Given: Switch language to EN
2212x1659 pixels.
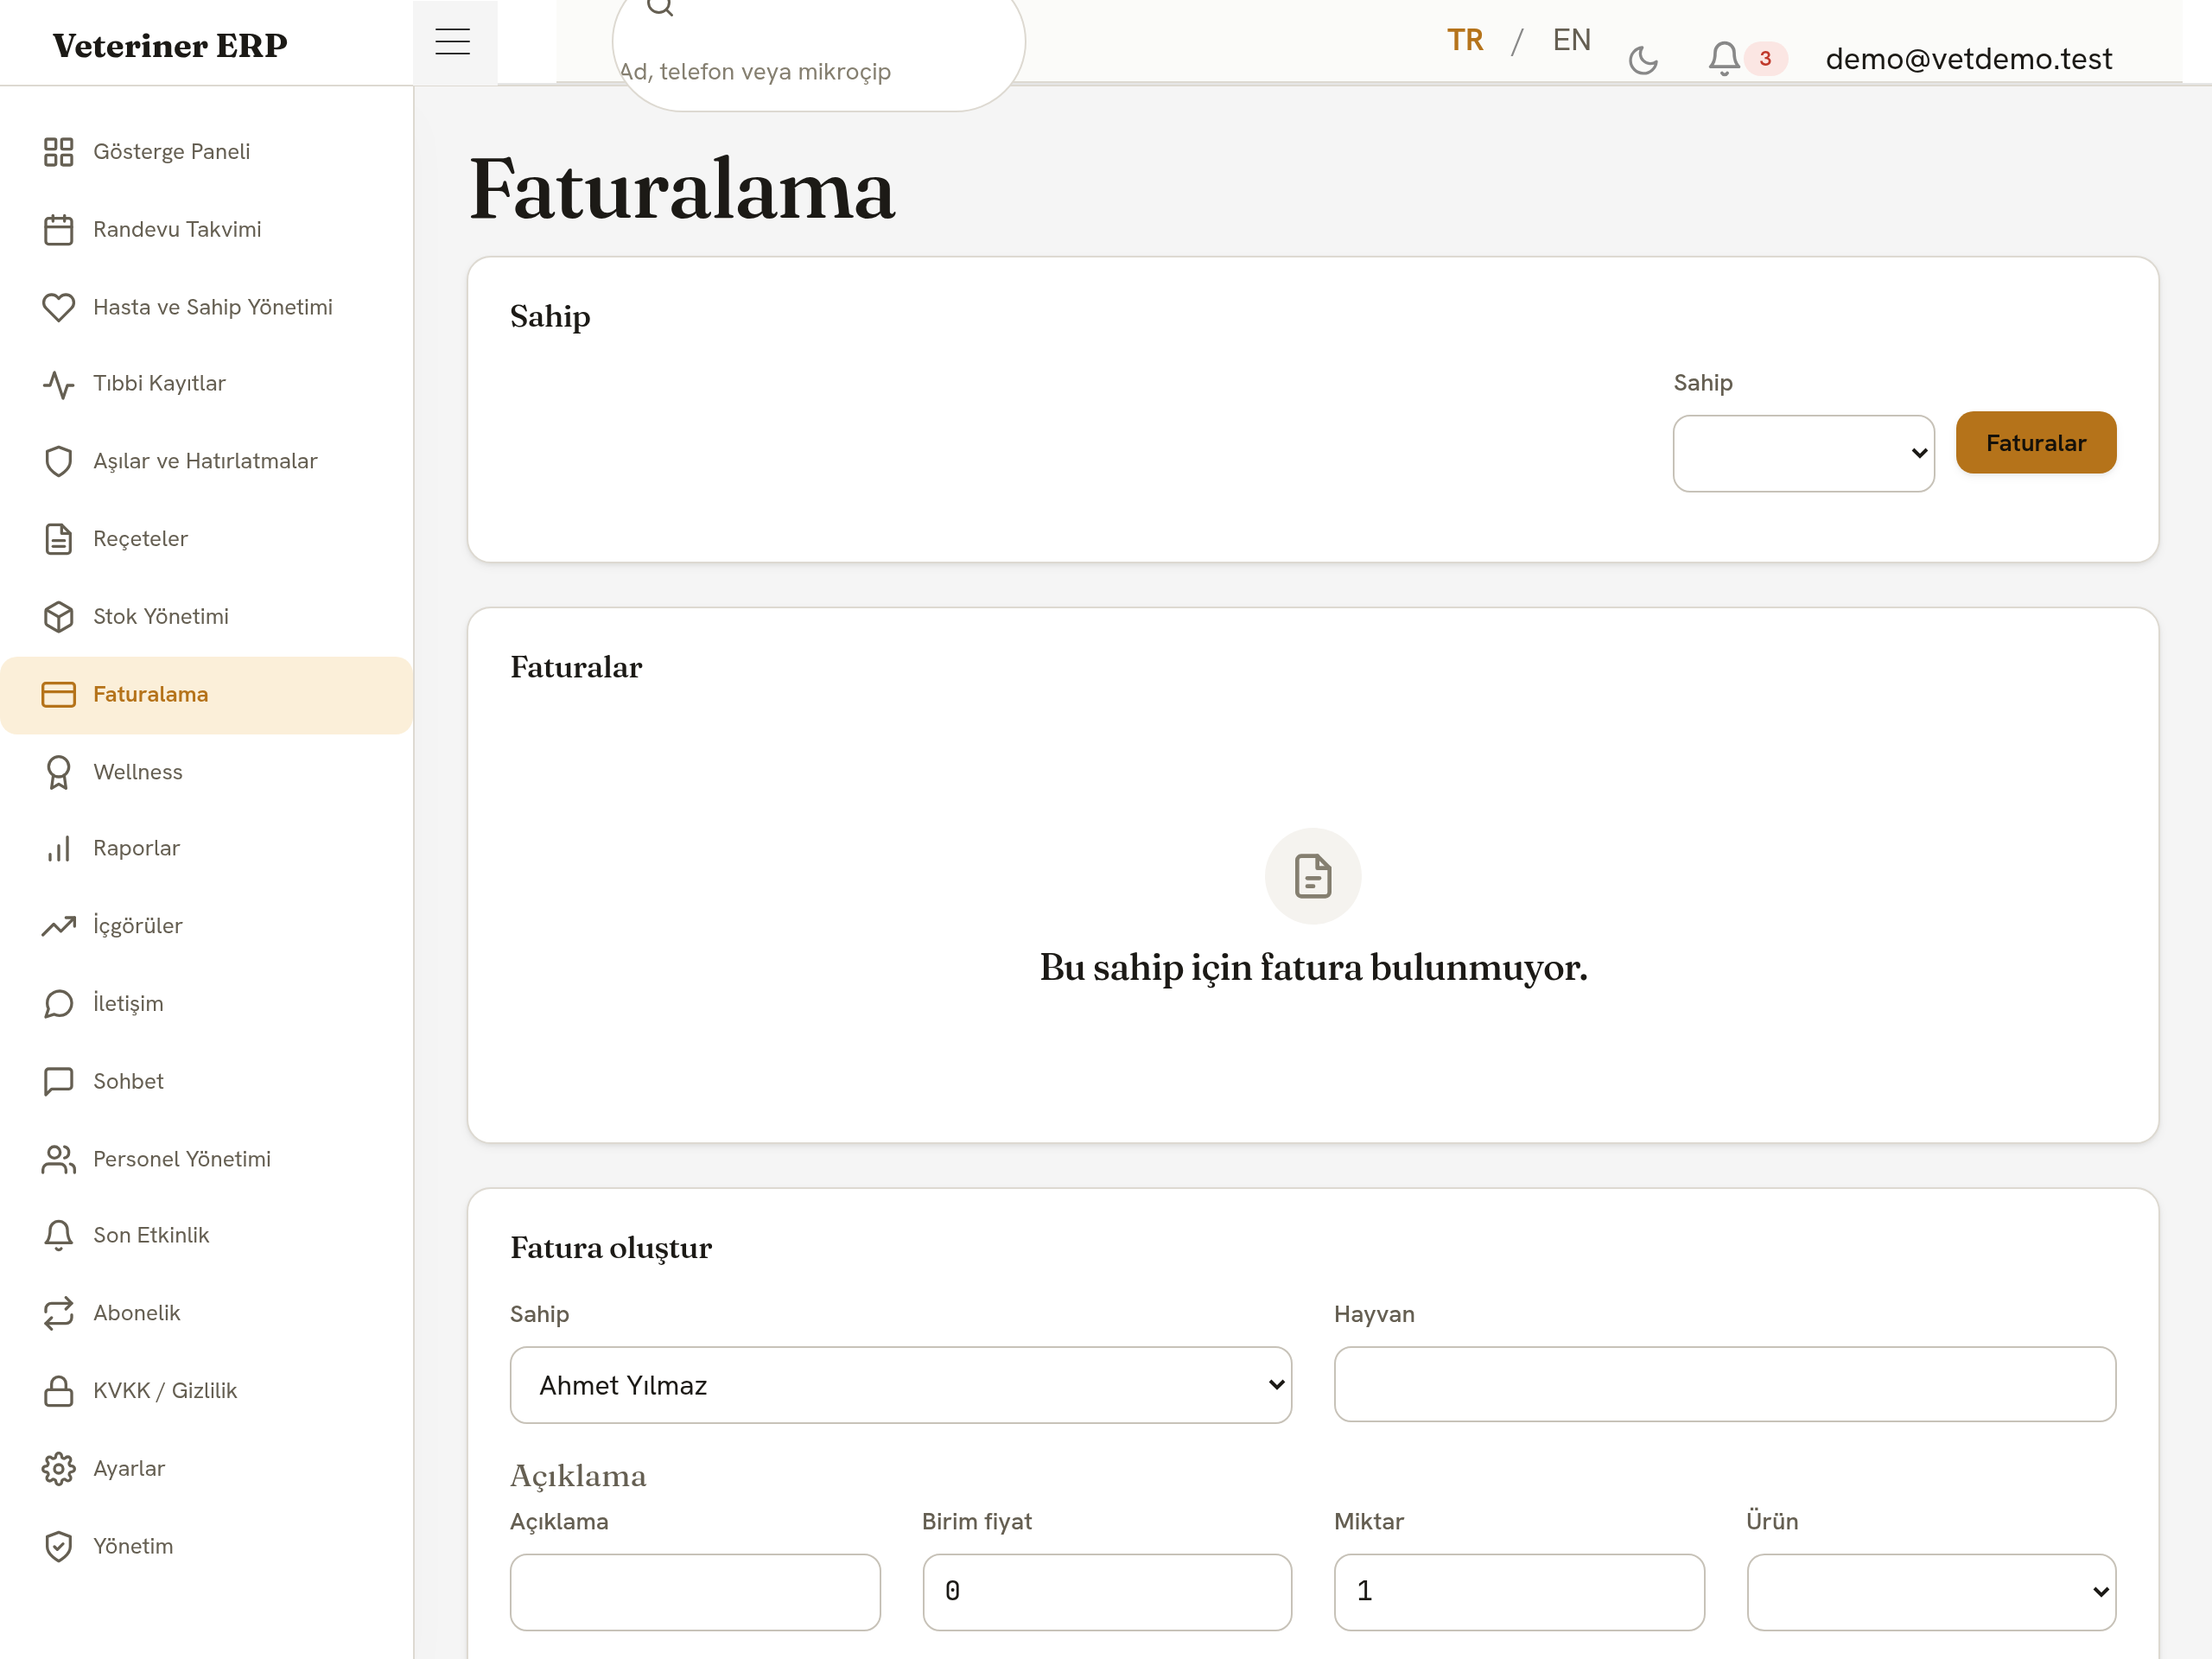Looking at the screenshot, I should coord(1571,40).
